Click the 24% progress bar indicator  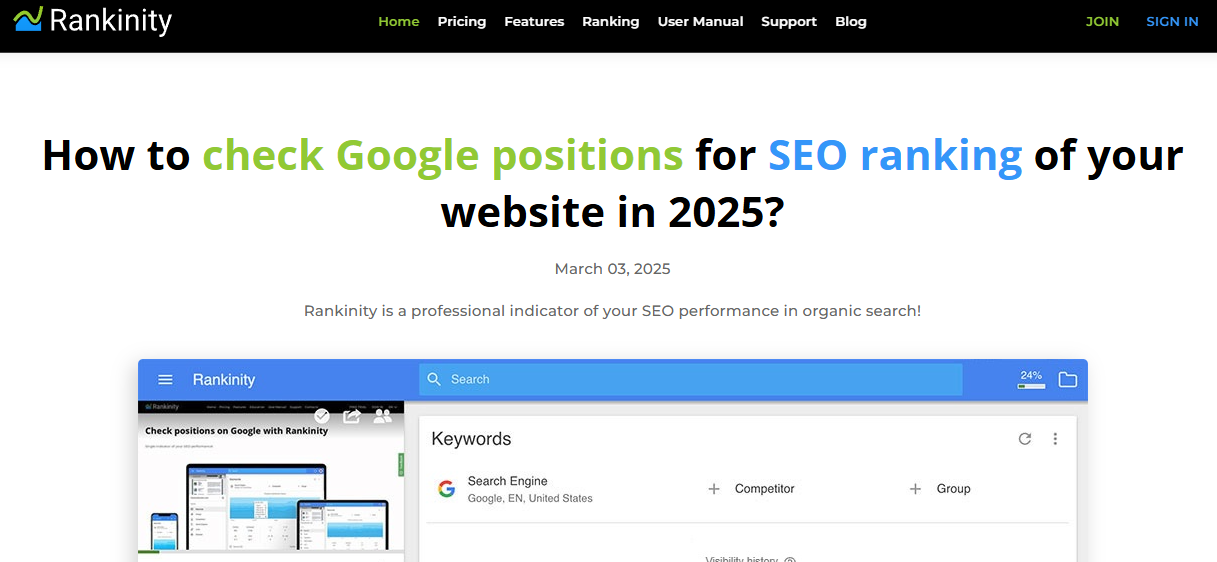pos(1031,380)
